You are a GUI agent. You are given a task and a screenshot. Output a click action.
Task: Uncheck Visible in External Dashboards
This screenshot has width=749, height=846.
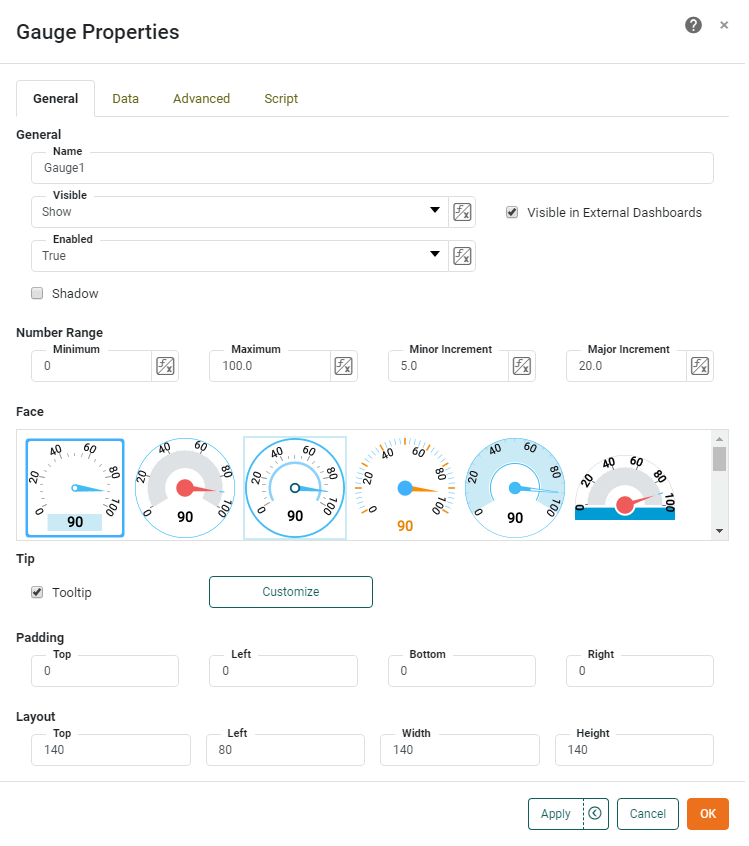click(512, 211)
